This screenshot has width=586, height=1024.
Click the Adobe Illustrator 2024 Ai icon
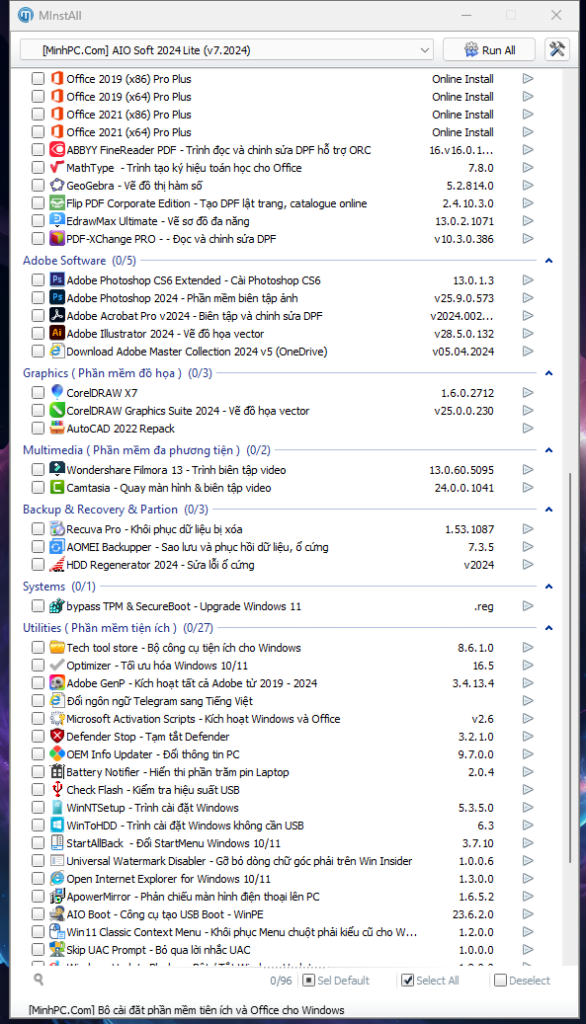point(57,333)
